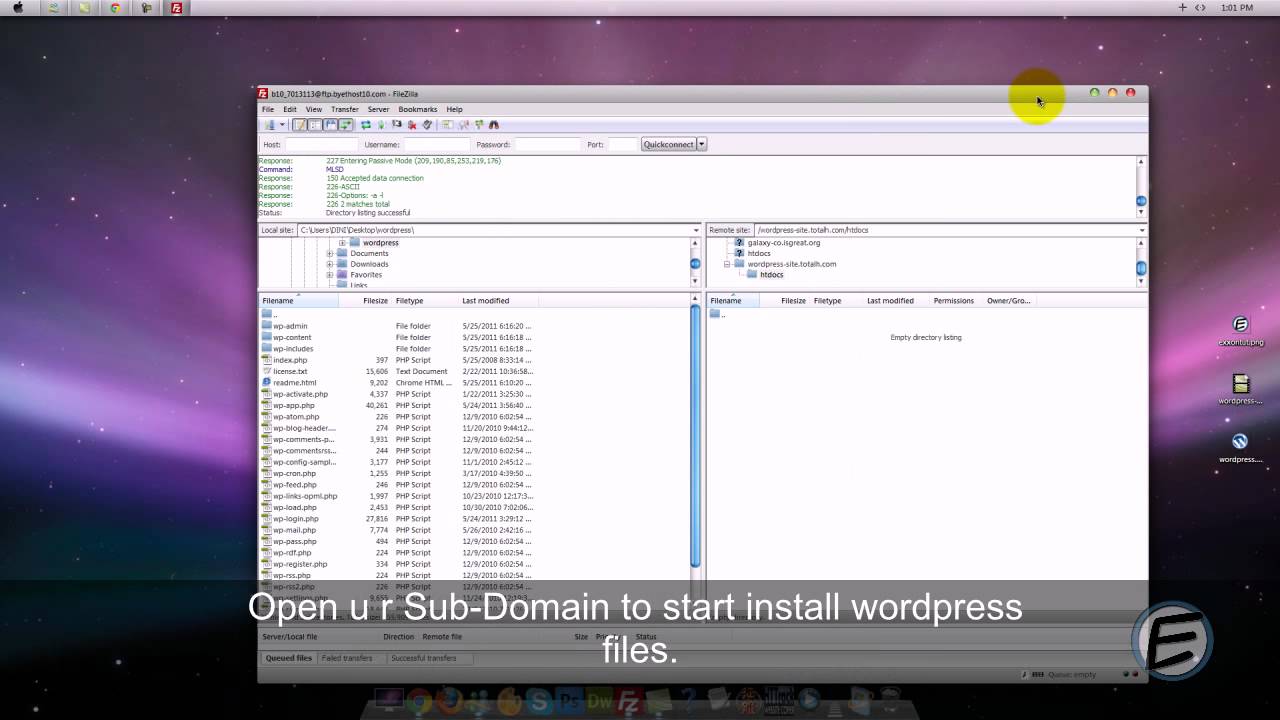Expand the Downloads folder in local tree
The image size is (1280, 720).
click(x=330, y=264)
